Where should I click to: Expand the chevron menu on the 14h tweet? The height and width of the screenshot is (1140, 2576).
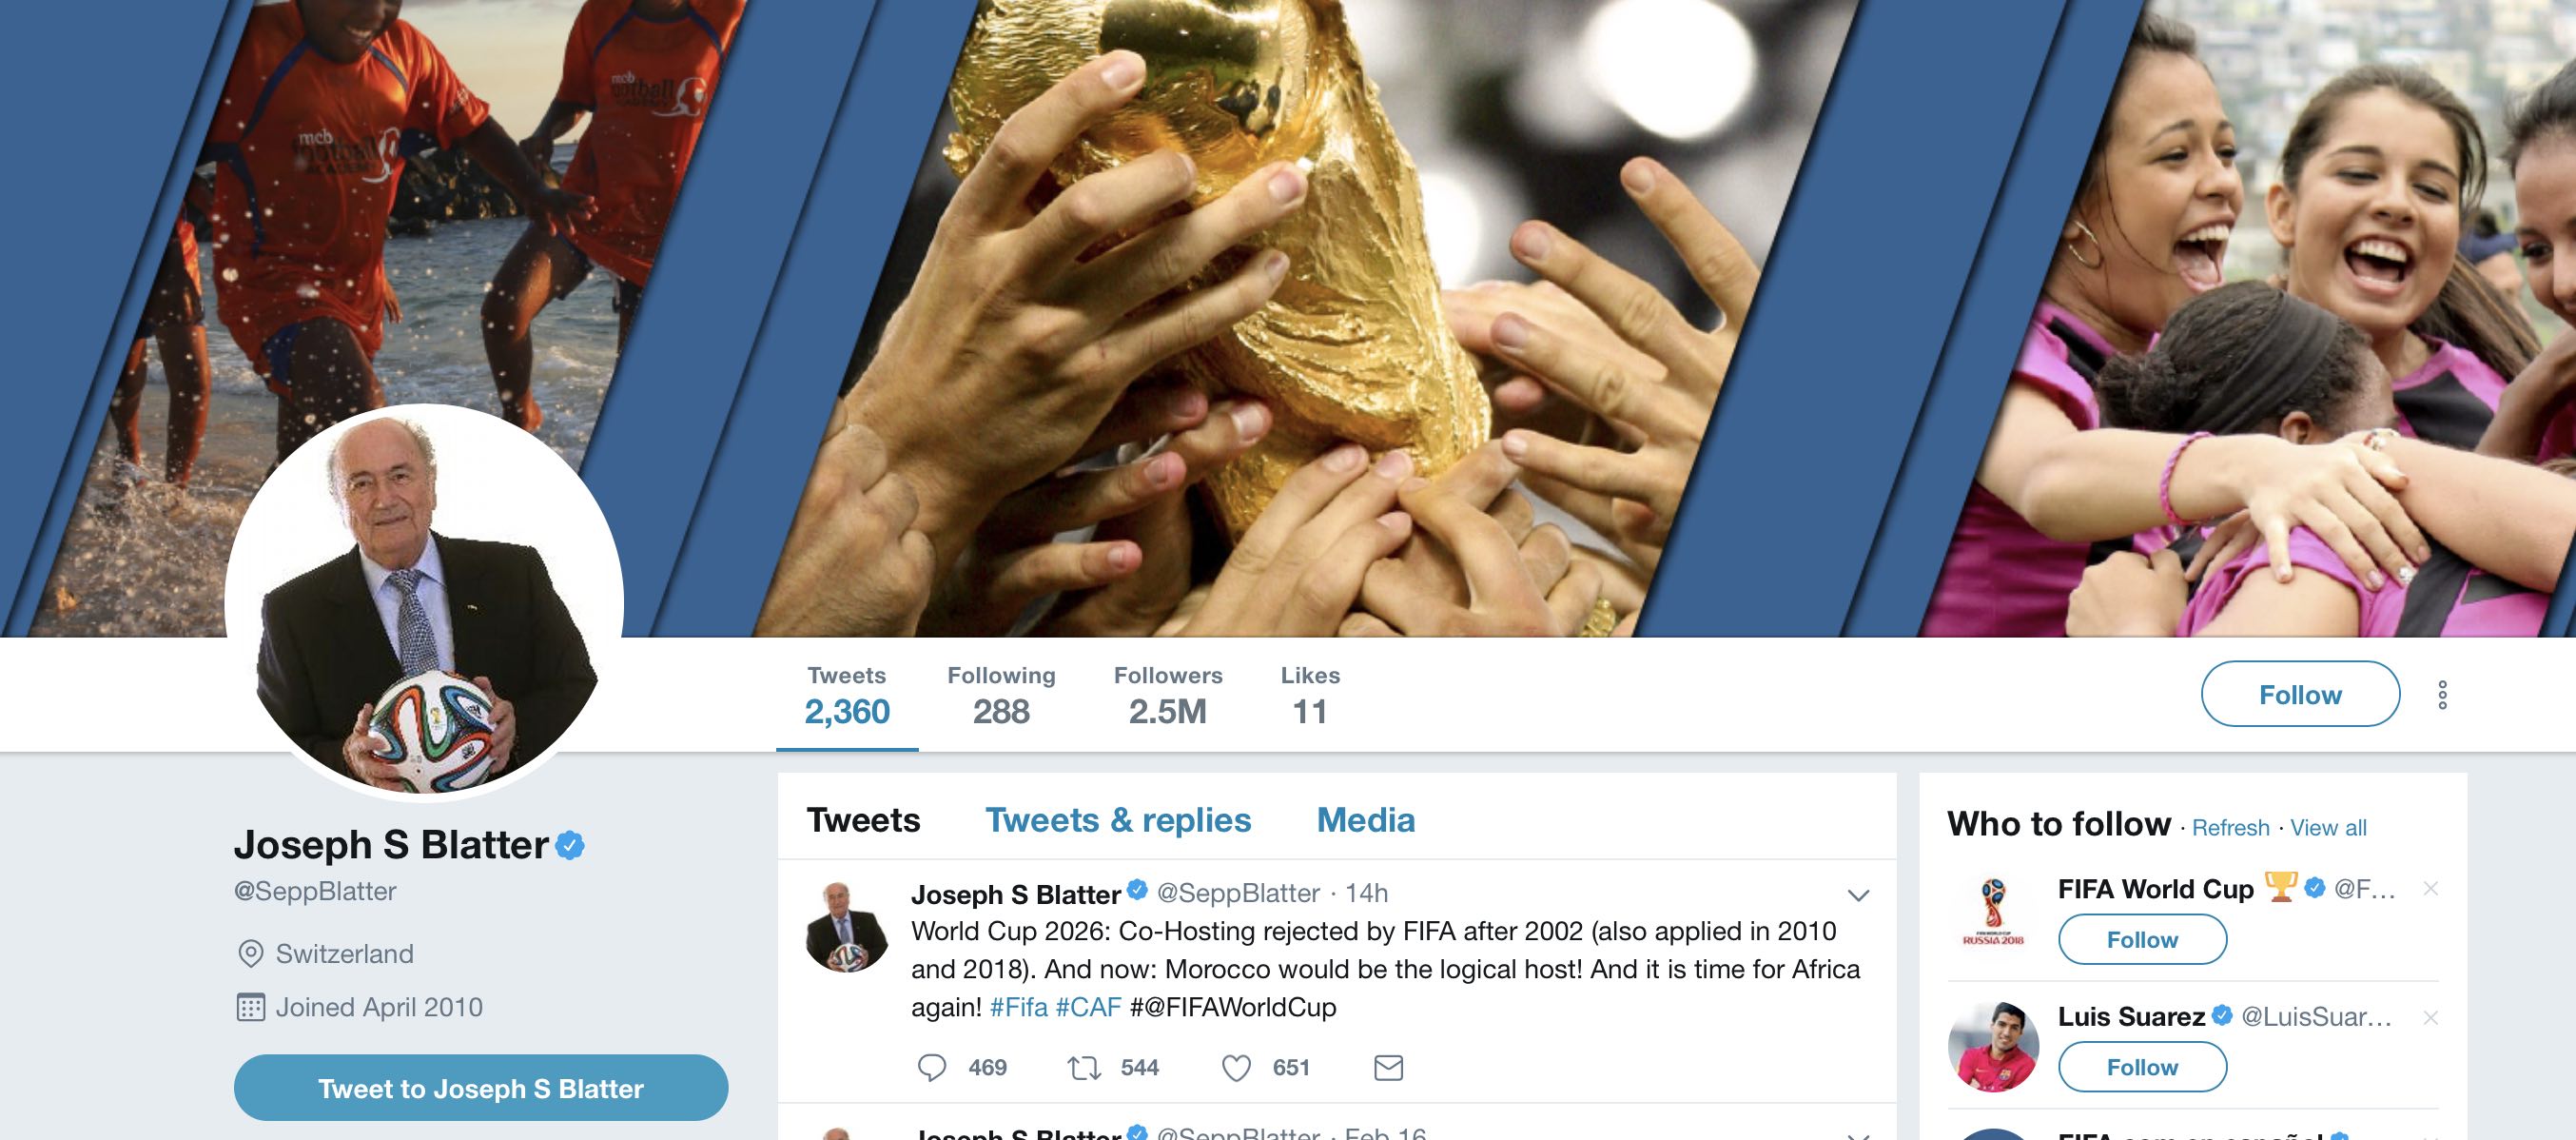pyautogui.click(x=1858, y=895)
